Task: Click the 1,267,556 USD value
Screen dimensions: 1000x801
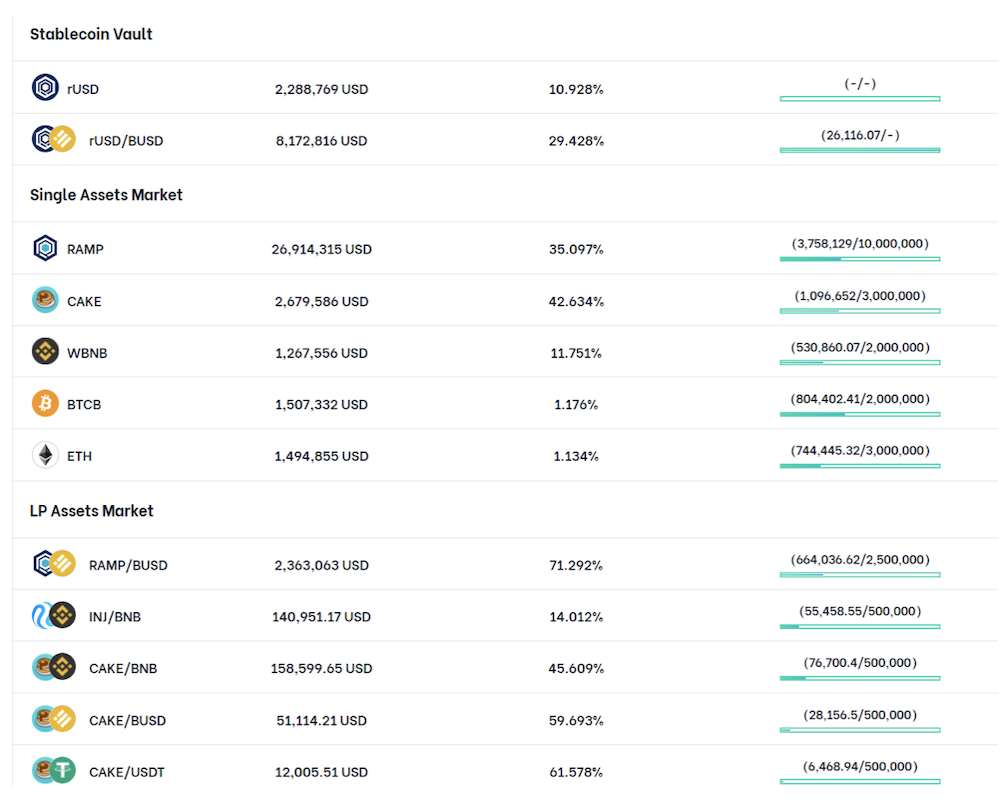Action: (321, 353)
